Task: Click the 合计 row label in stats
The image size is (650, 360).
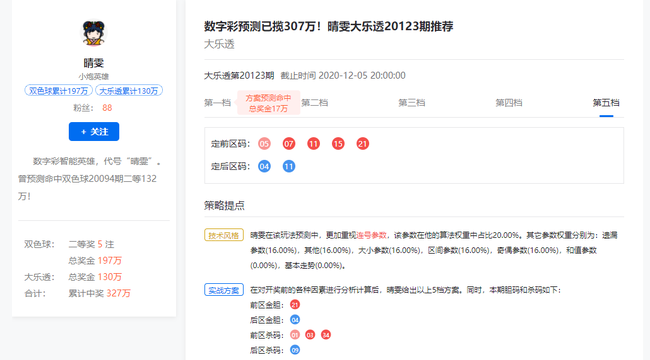Action: (36, 293)
